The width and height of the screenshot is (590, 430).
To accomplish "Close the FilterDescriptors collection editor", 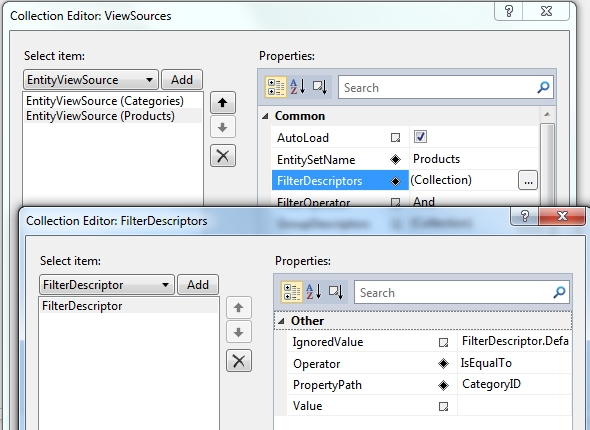I will [562, 216].
